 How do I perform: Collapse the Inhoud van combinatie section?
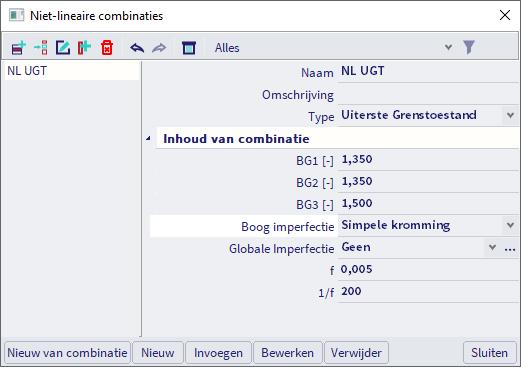coord(148,138)
